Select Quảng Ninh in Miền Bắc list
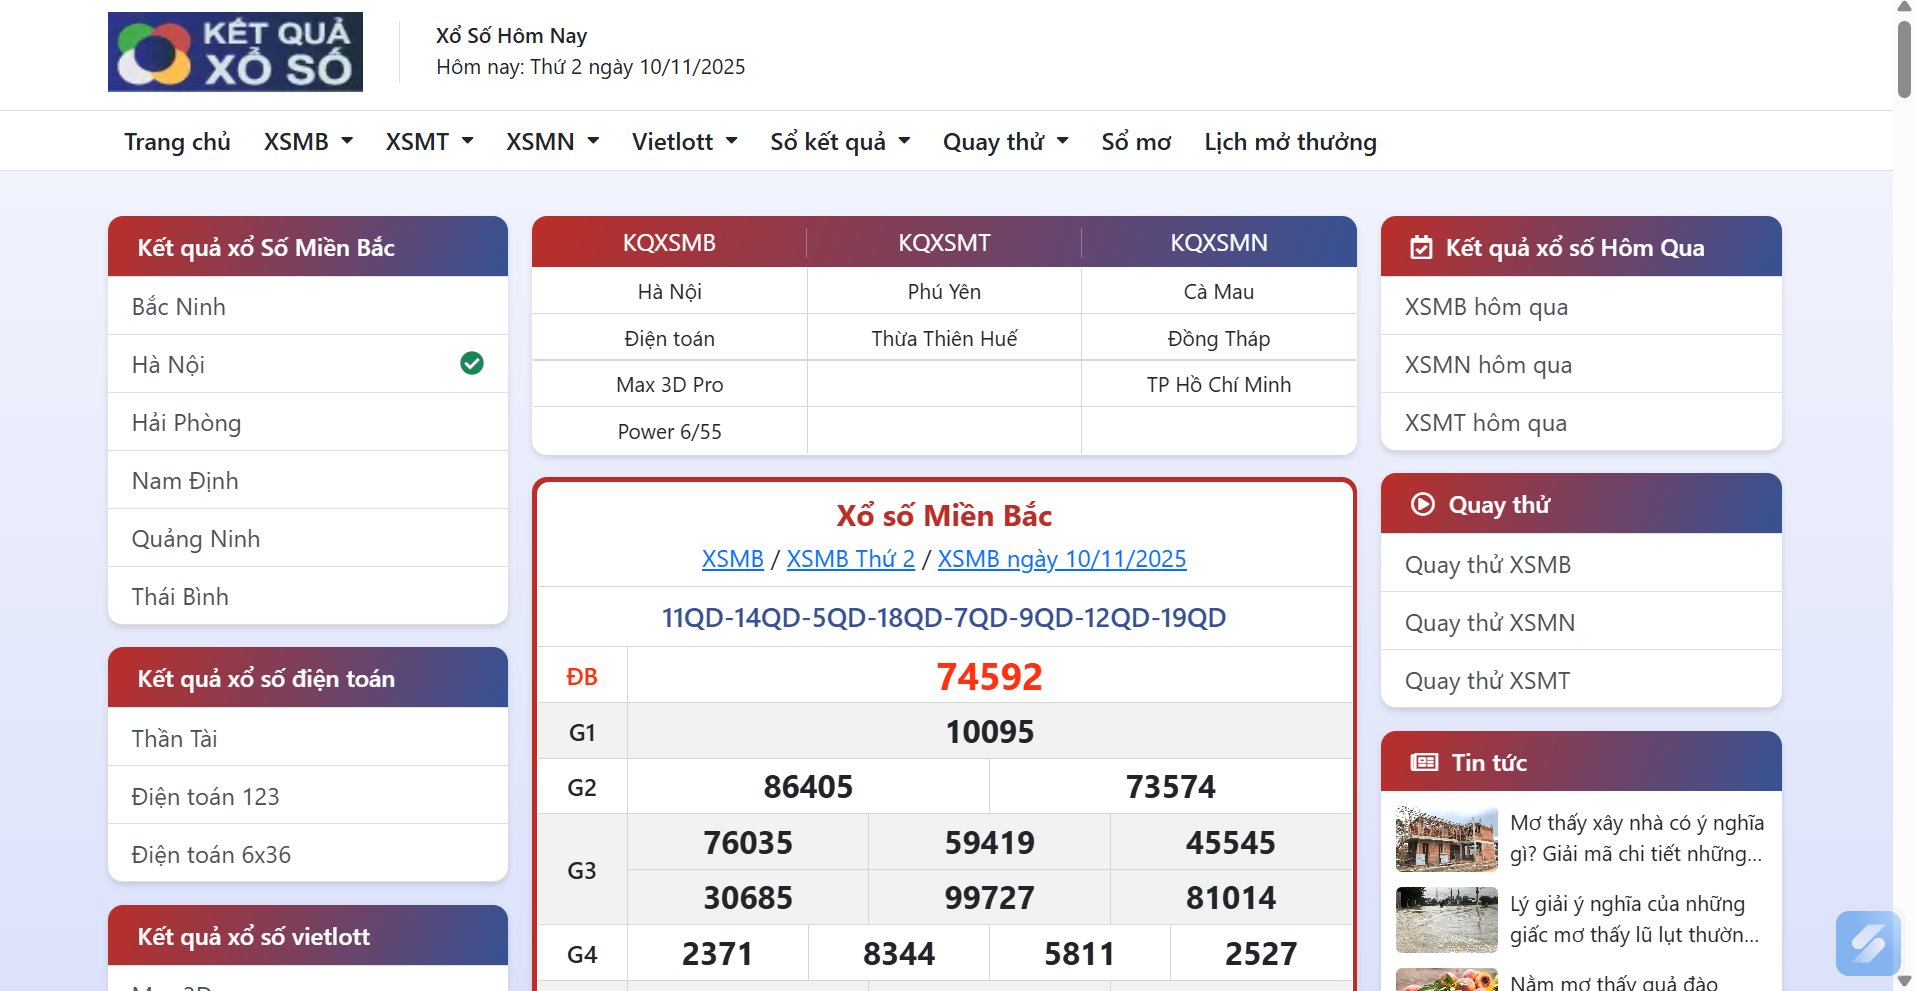This screenshot has height=991, width=1915. click(x=196, y=539)
